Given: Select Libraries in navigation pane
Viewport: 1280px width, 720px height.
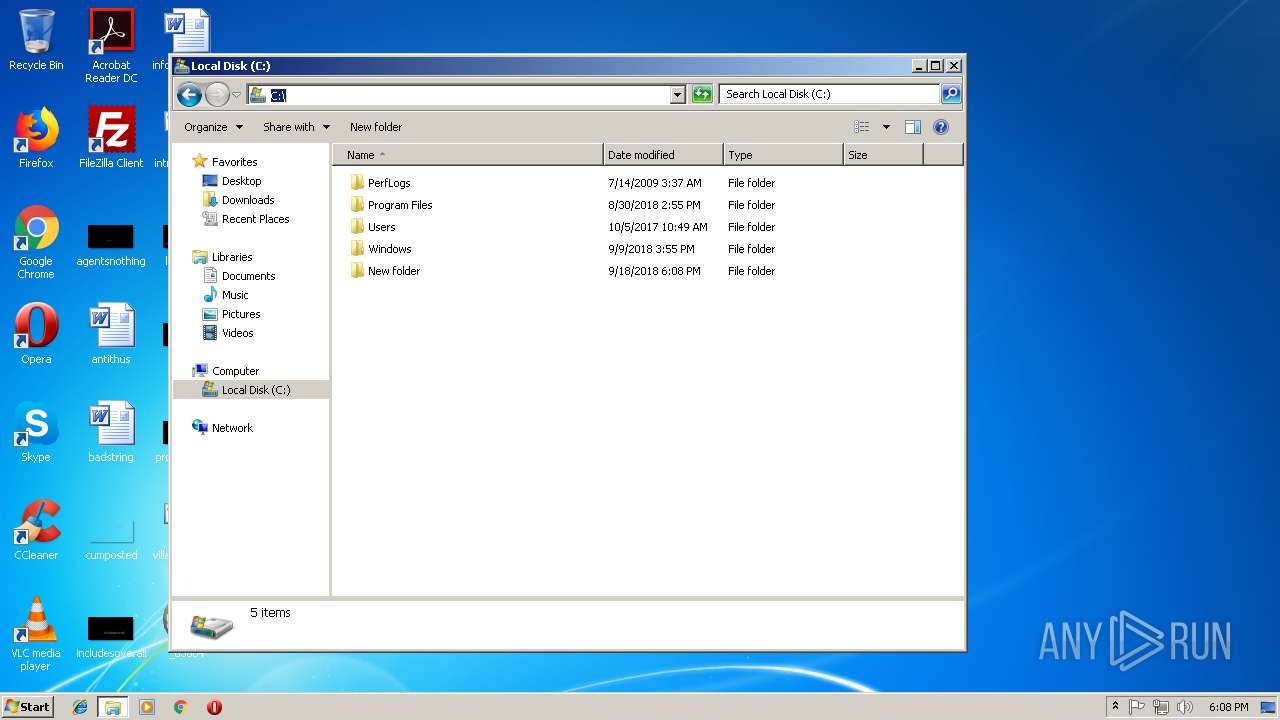Looking at the screenshot, I should pos(222,257).
